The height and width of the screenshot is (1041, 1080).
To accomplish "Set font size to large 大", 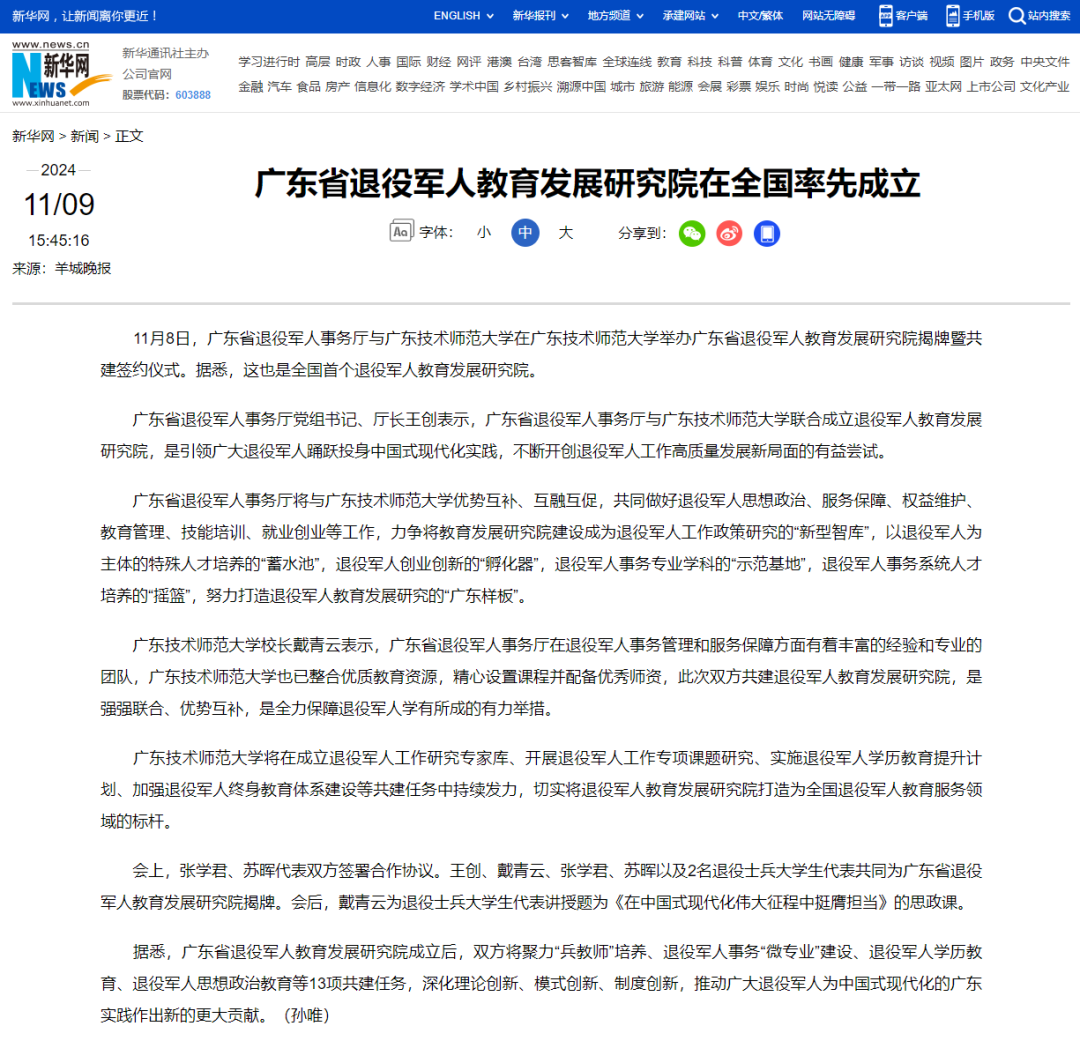I will (566, 233).
